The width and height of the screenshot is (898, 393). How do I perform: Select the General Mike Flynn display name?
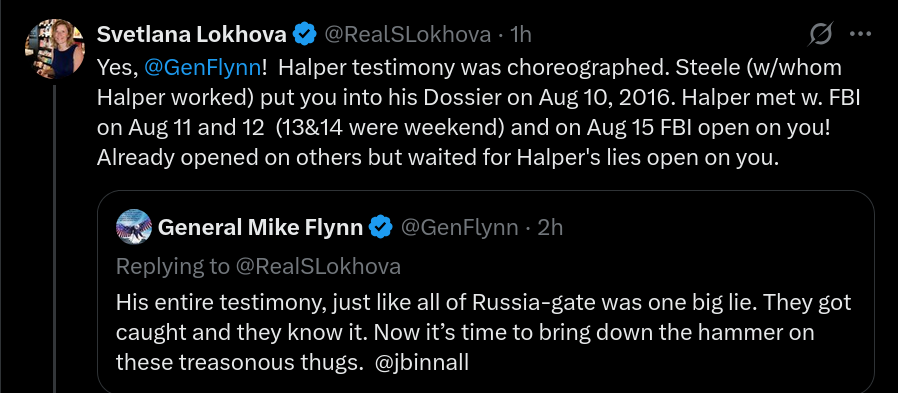tap(260, 227)
